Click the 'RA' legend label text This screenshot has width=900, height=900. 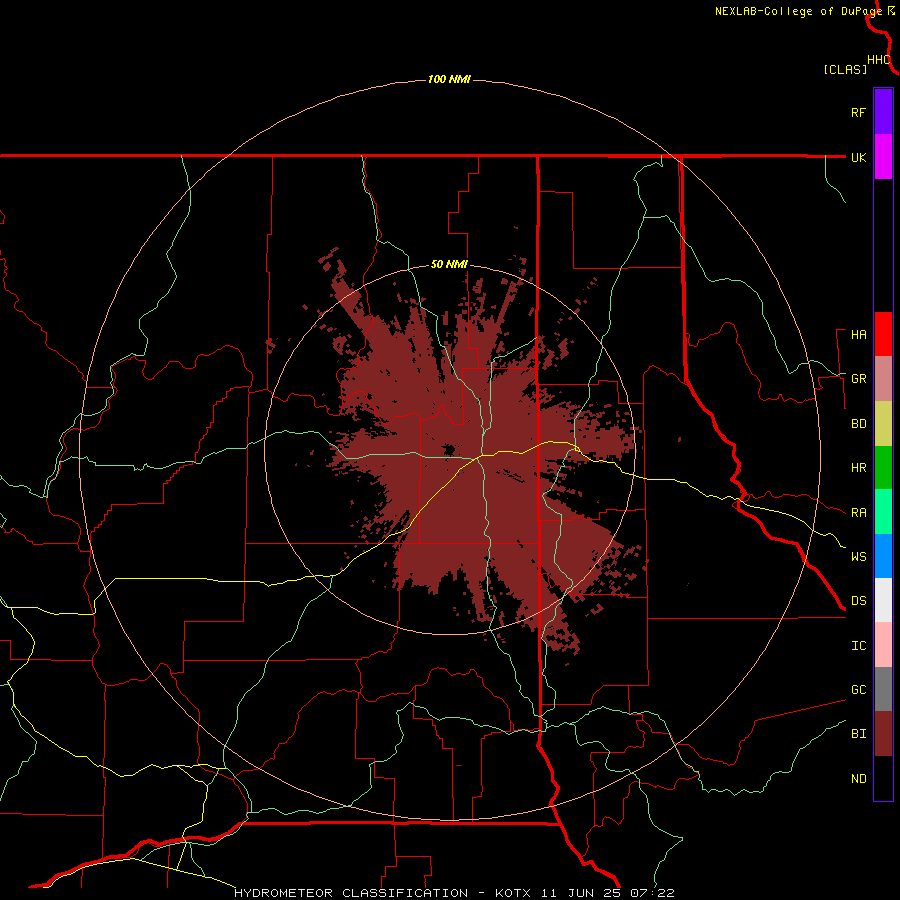[858, 513]
